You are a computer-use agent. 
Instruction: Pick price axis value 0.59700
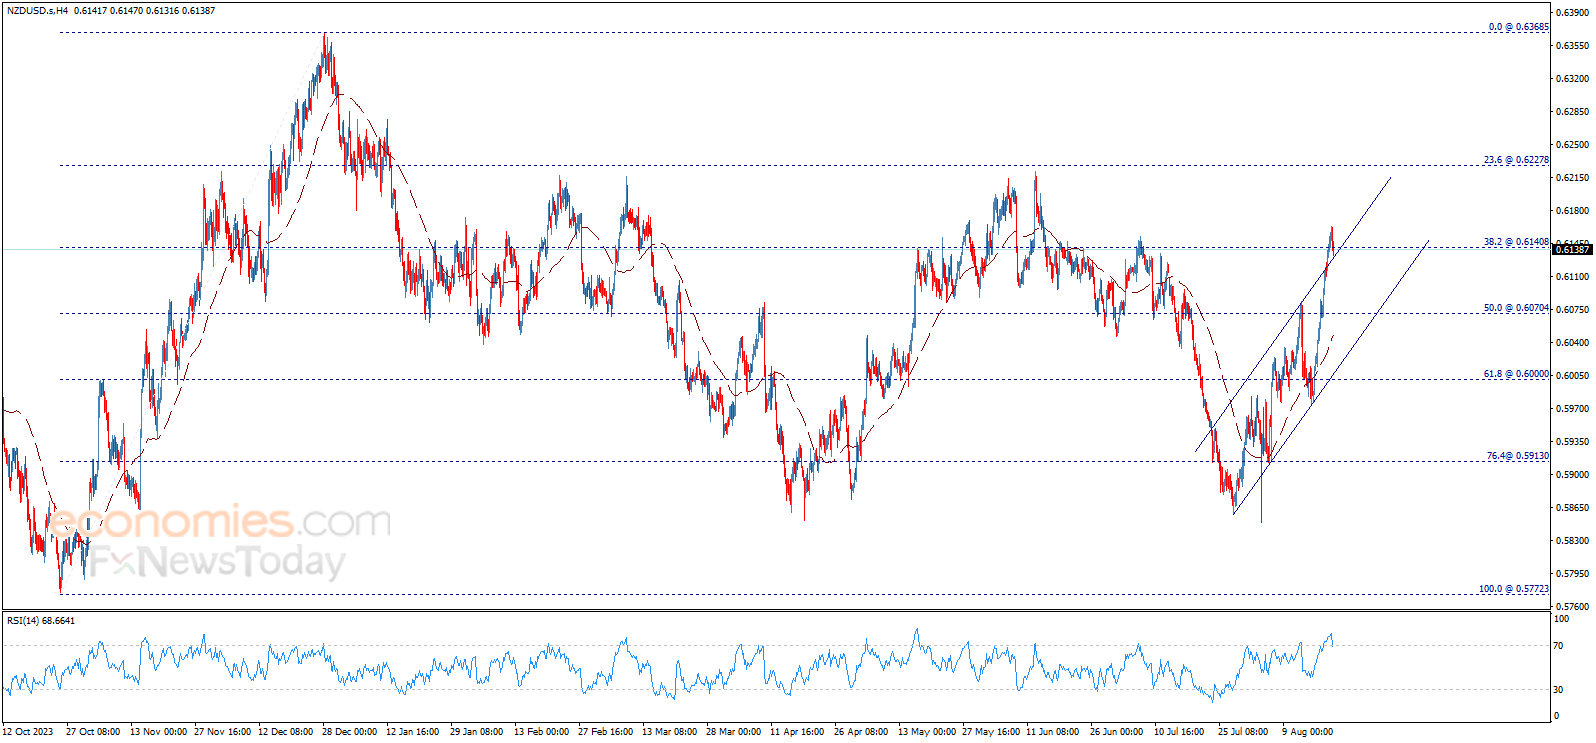coord(1572,409)
